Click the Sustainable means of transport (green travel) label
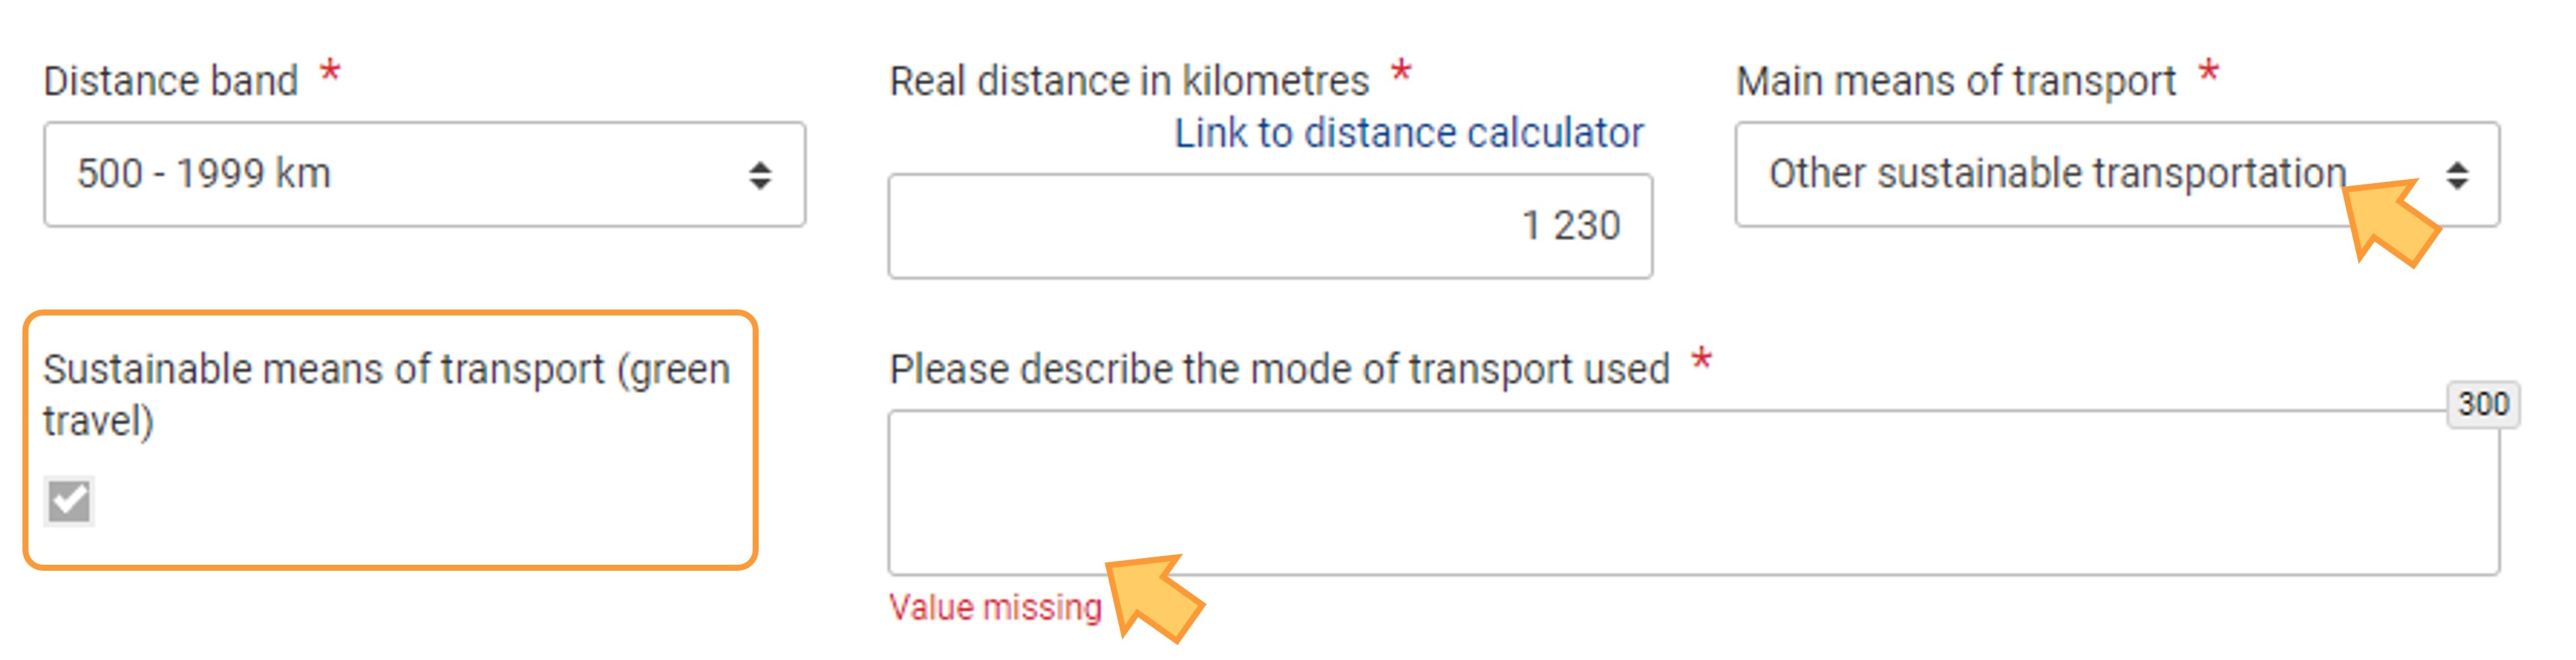2576x660 pixels. pos(387,395)
